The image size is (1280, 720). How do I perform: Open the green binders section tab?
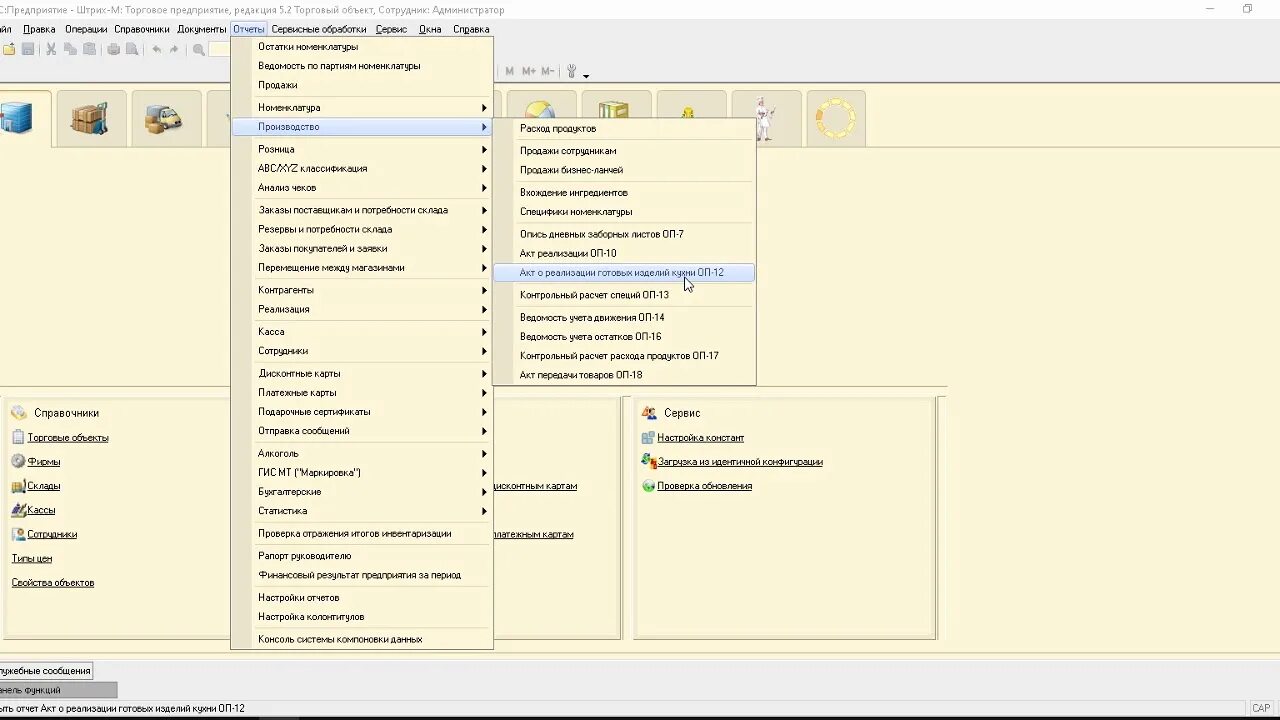click(616, 105)
